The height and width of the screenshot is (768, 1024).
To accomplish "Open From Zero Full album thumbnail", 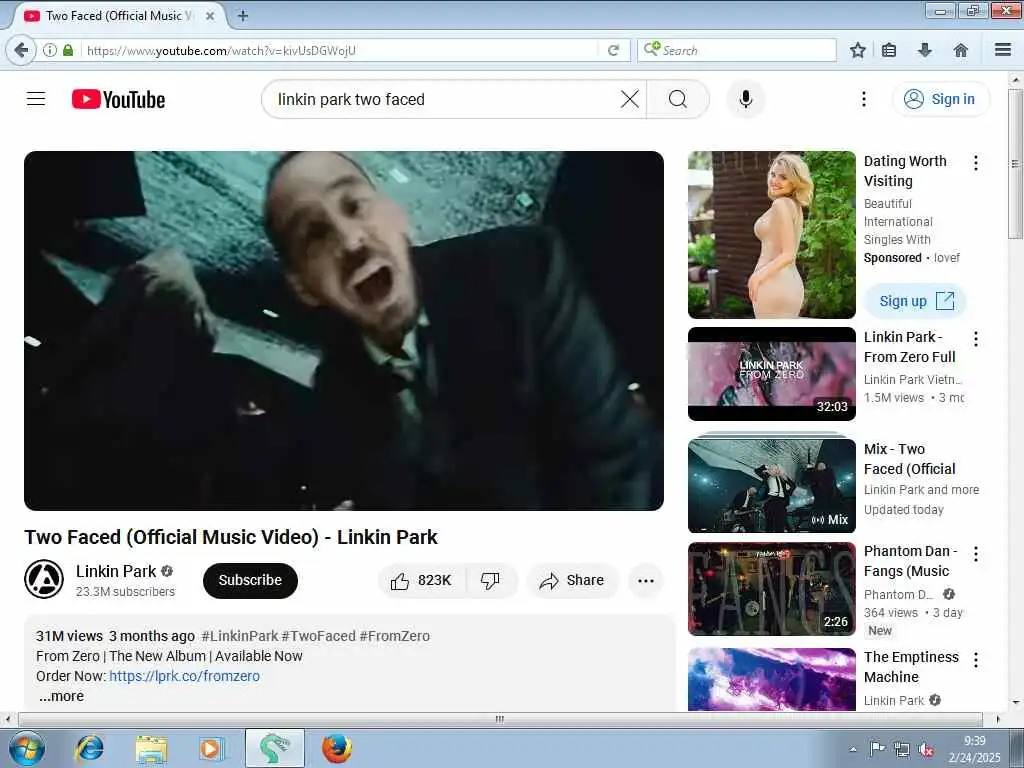I will click(771, 374).
